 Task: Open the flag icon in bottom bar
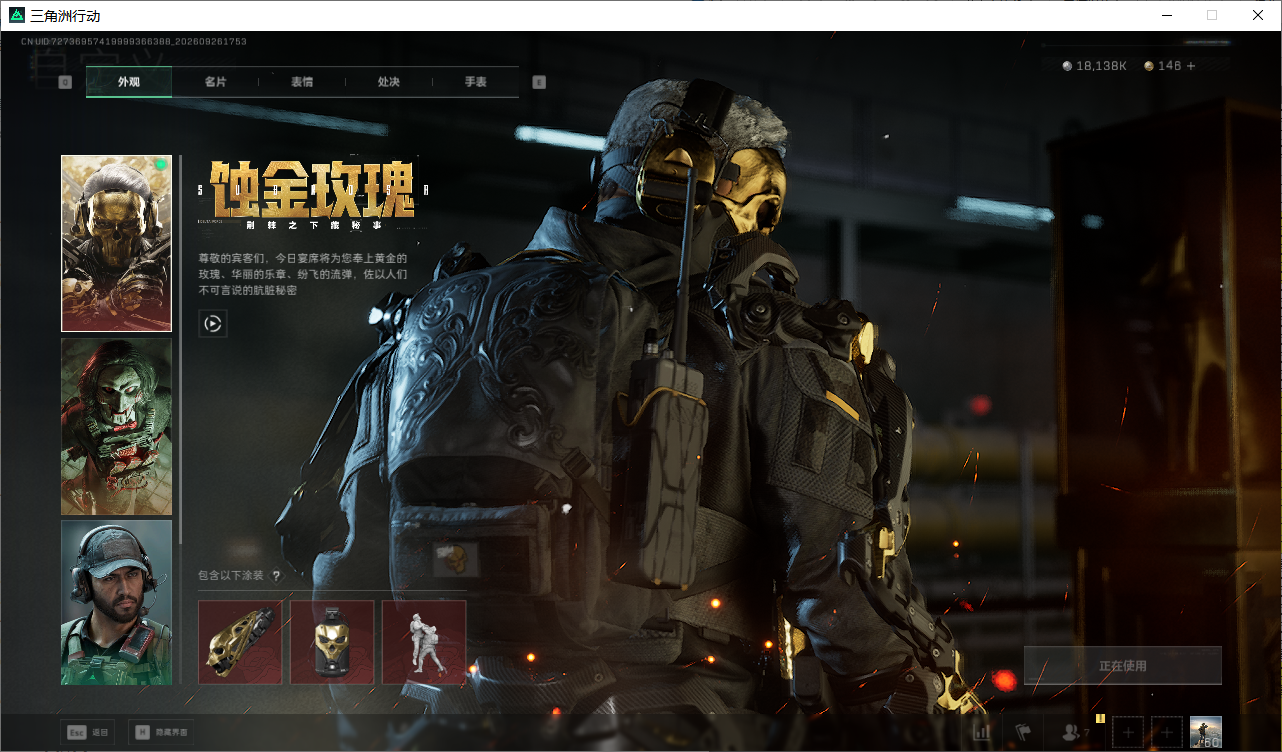tap(1023, 733)
